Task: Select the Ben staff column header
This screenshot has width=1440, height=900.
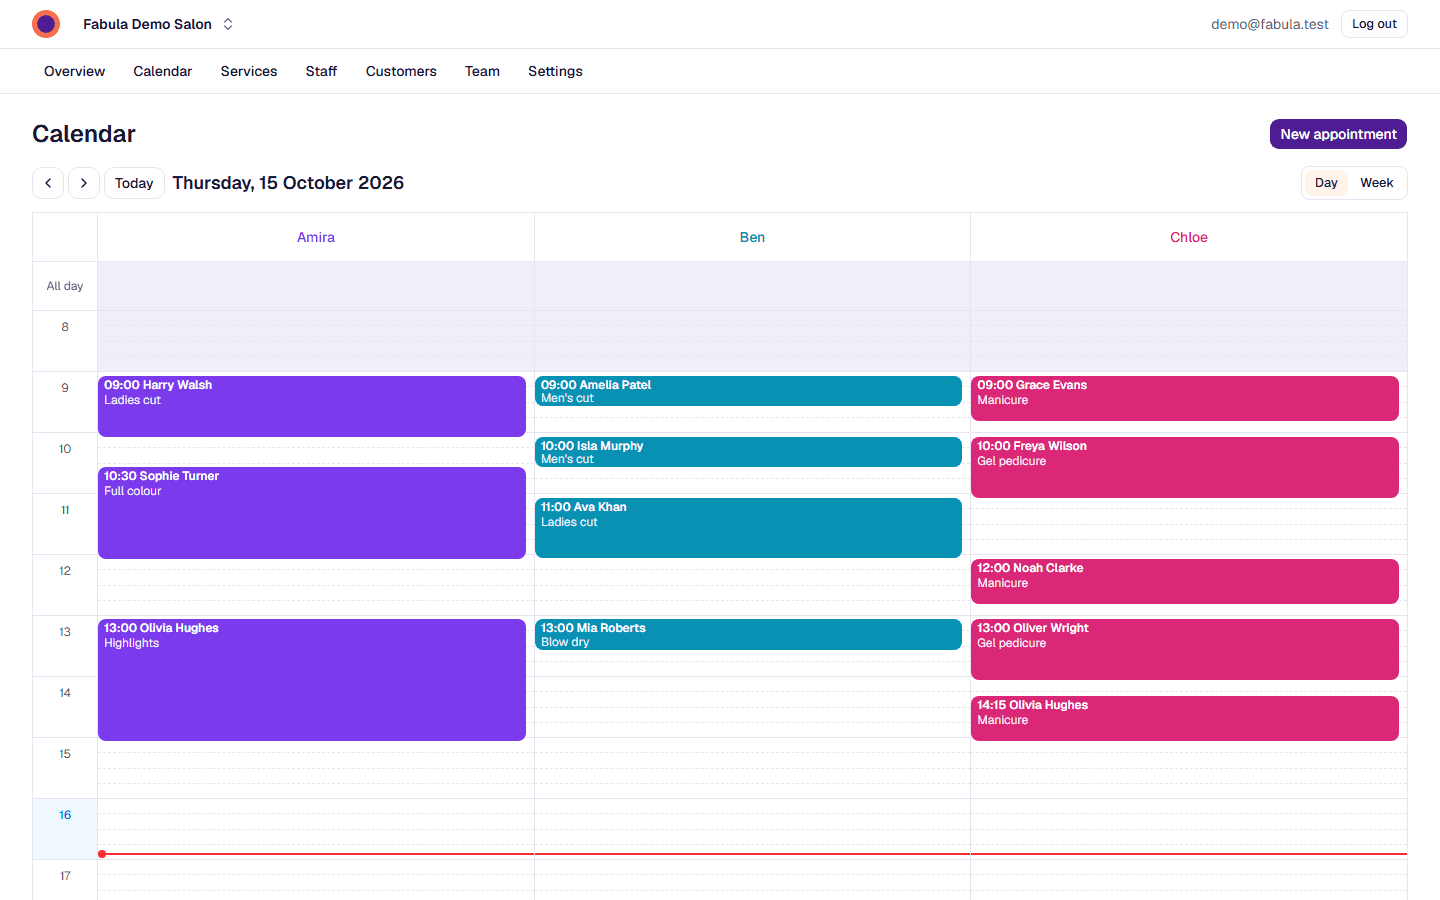Action: [752, 237]
